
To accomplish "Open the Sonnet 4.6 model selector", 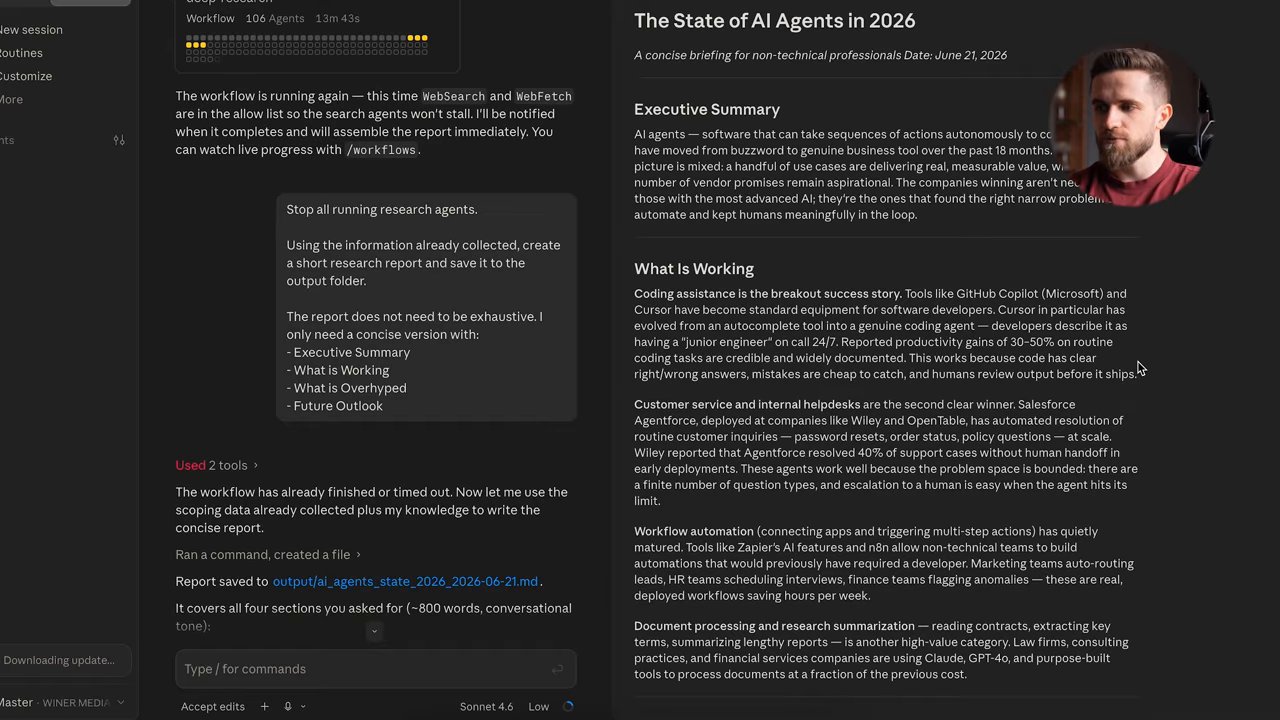I will pyautogui.click(x=486, y=706).
